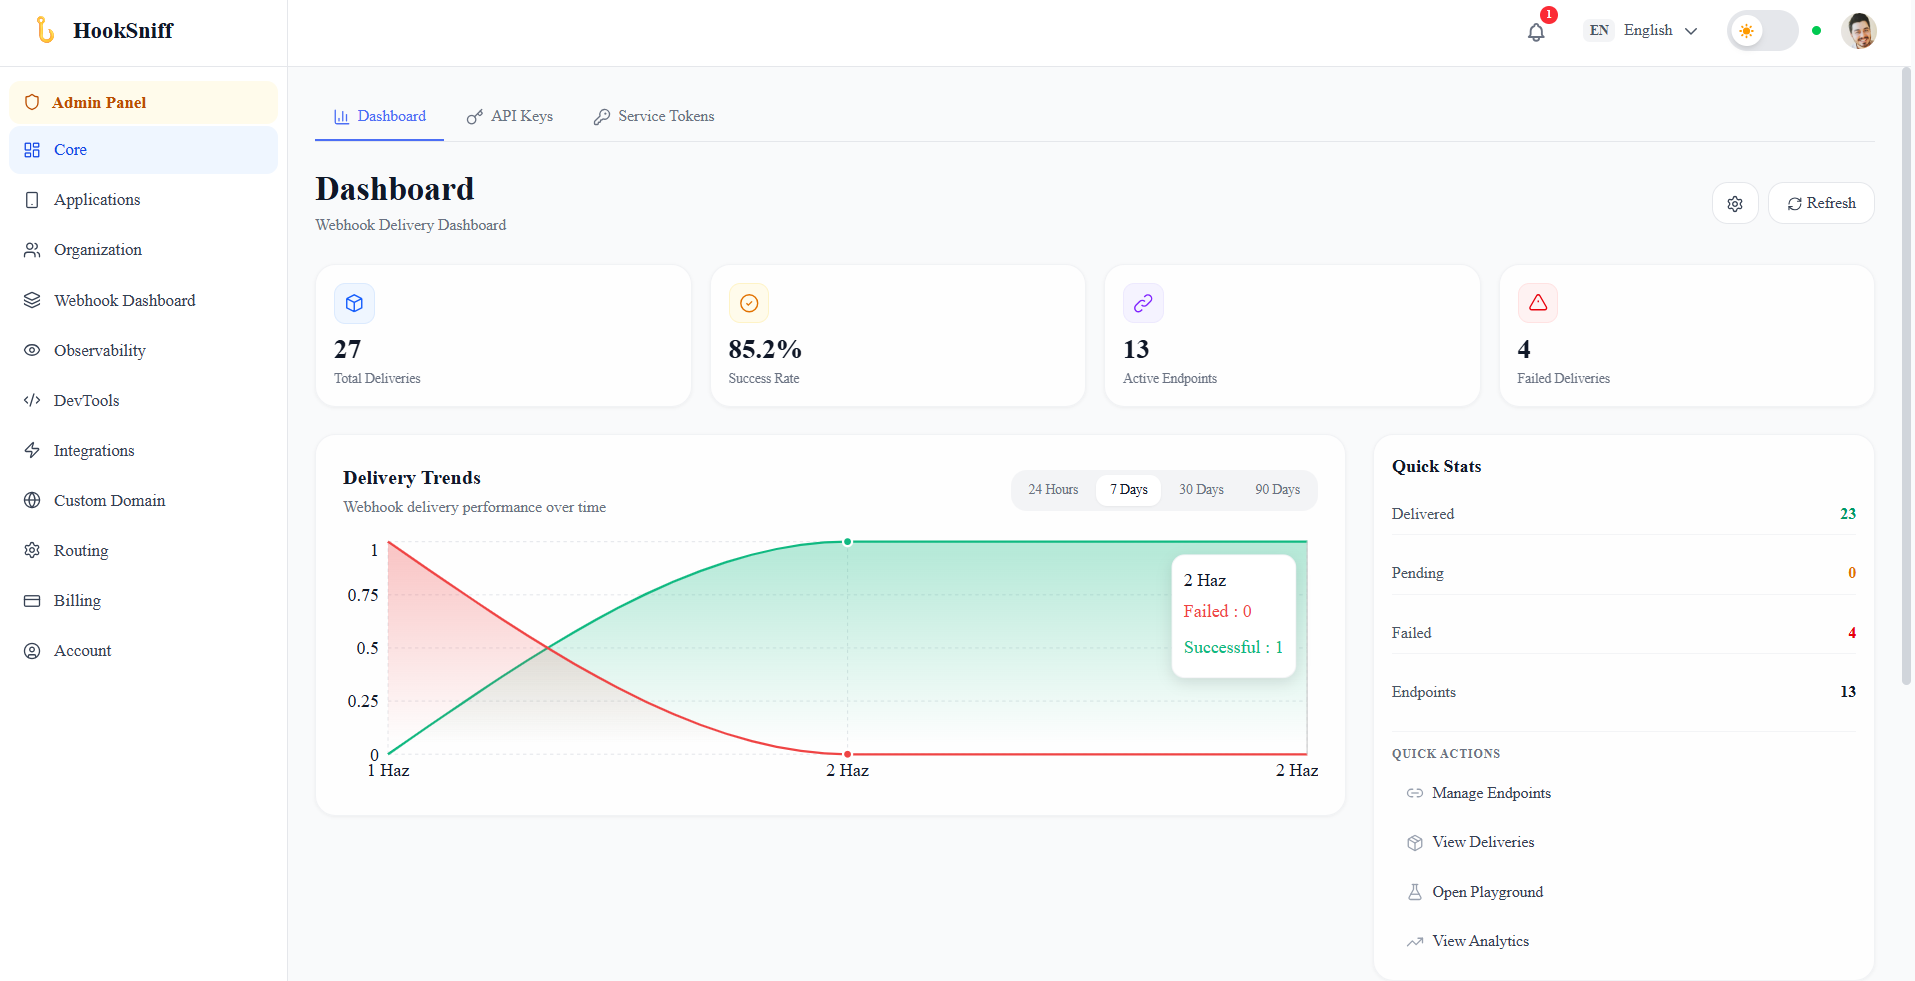Click the Integrations lightning bolt icon
The width and height of the screenshot is (1915, 981).
(x=32, y=450)
